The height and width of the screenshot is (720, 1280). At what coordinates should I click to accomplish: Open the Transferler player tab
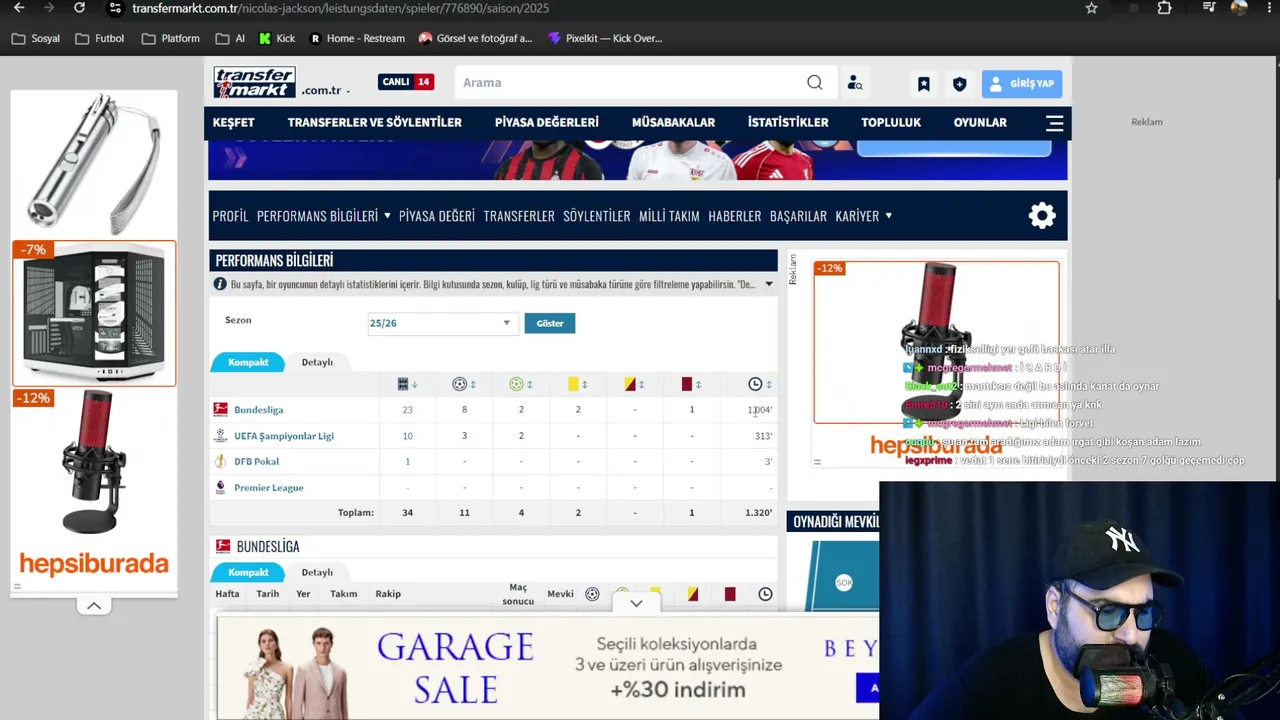519,216
